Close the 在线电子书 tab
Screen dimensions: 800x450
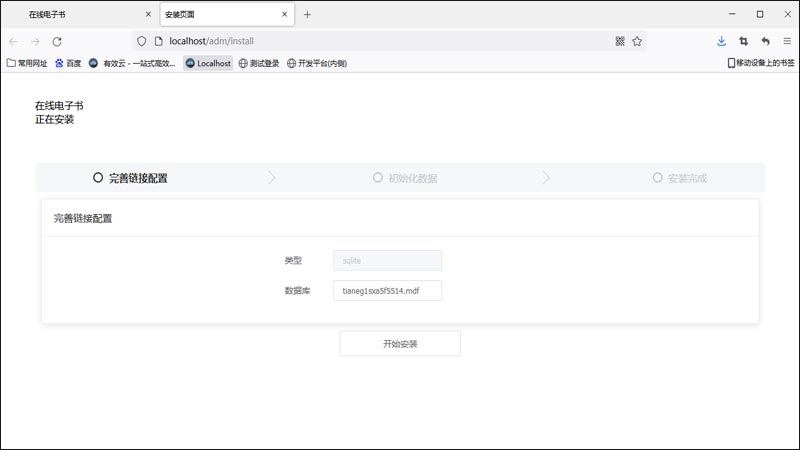[148, 14]
